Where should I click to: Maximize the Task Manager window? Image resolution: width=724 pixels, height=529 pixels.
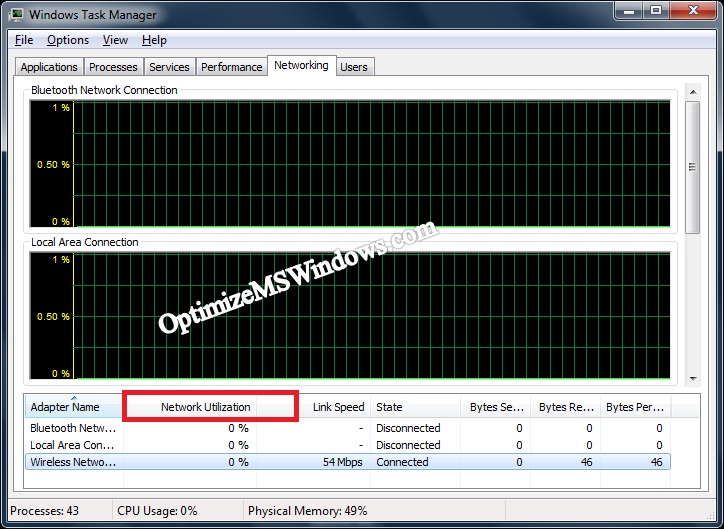656,10
